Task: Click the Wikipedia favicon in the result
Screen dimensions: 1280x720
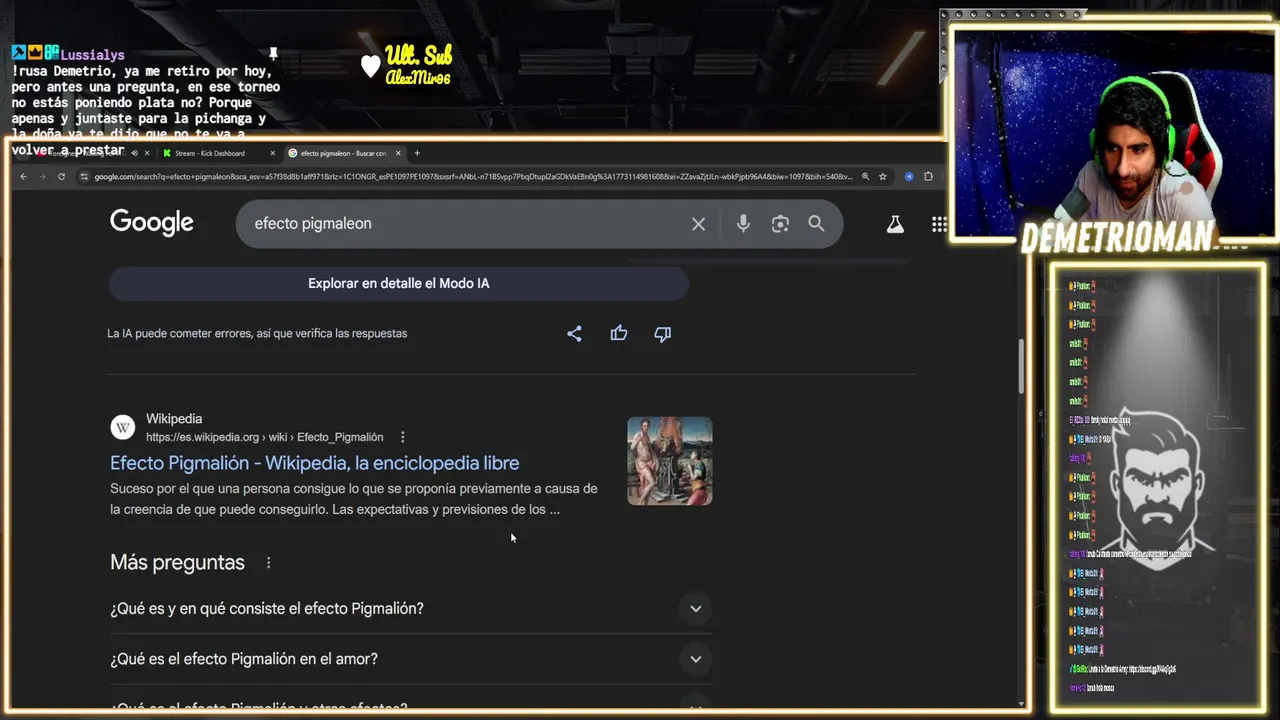Action: (123, 428)
